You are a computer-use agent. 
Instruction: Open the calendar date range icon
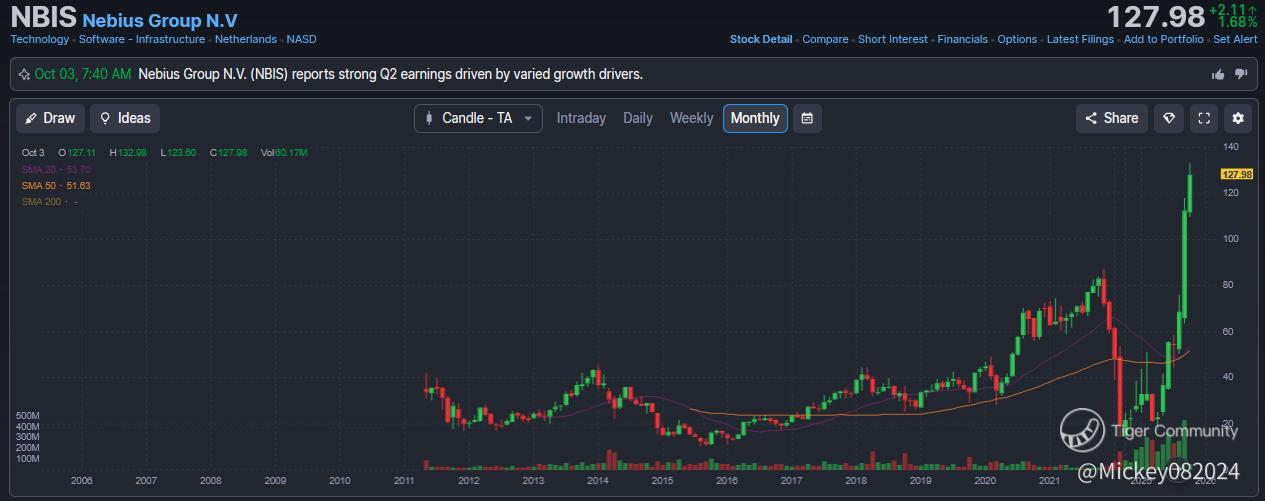click(x=807, y=118)
